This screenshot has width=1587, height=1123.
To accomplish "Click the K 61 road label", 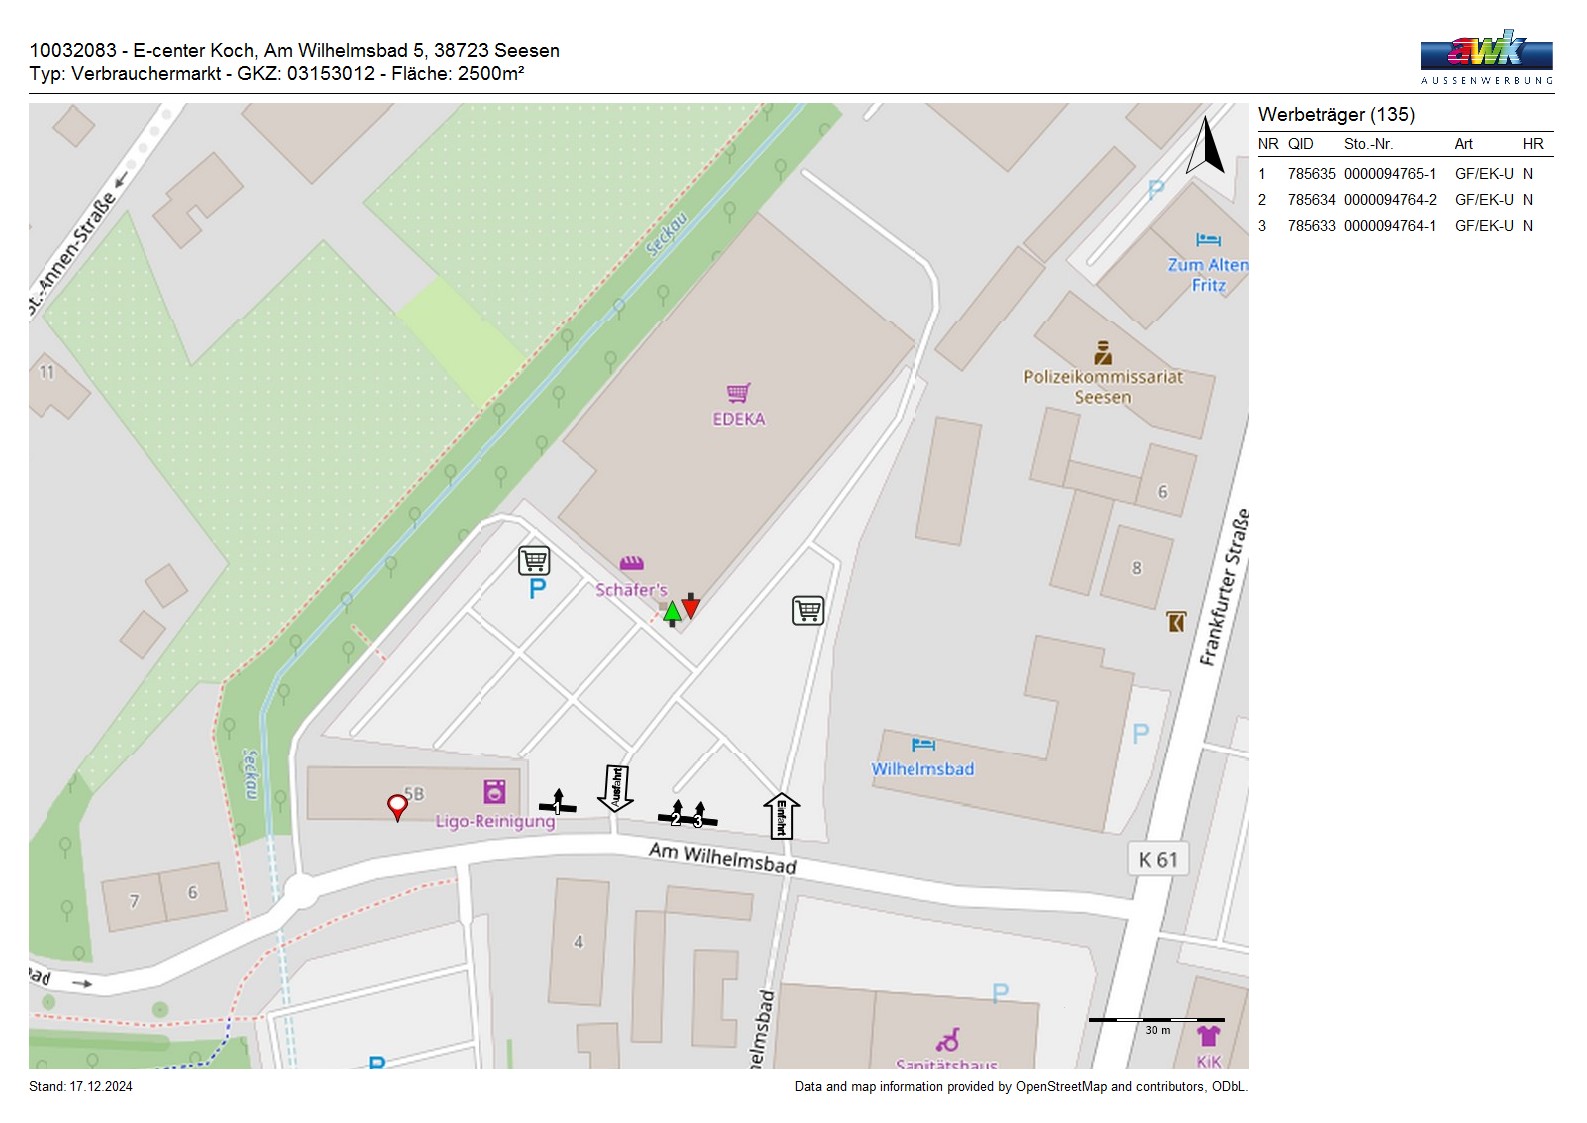I will pos(1158,859).
